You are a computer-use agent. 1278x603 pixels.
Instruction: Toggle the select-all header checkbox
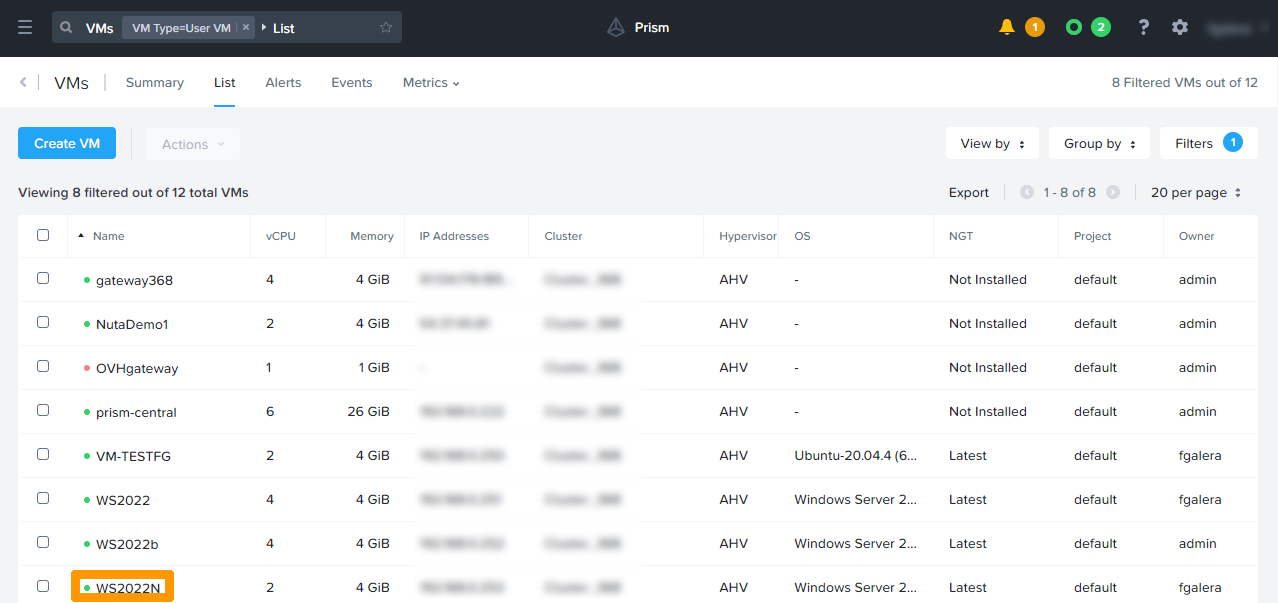[x=43, y=235]
